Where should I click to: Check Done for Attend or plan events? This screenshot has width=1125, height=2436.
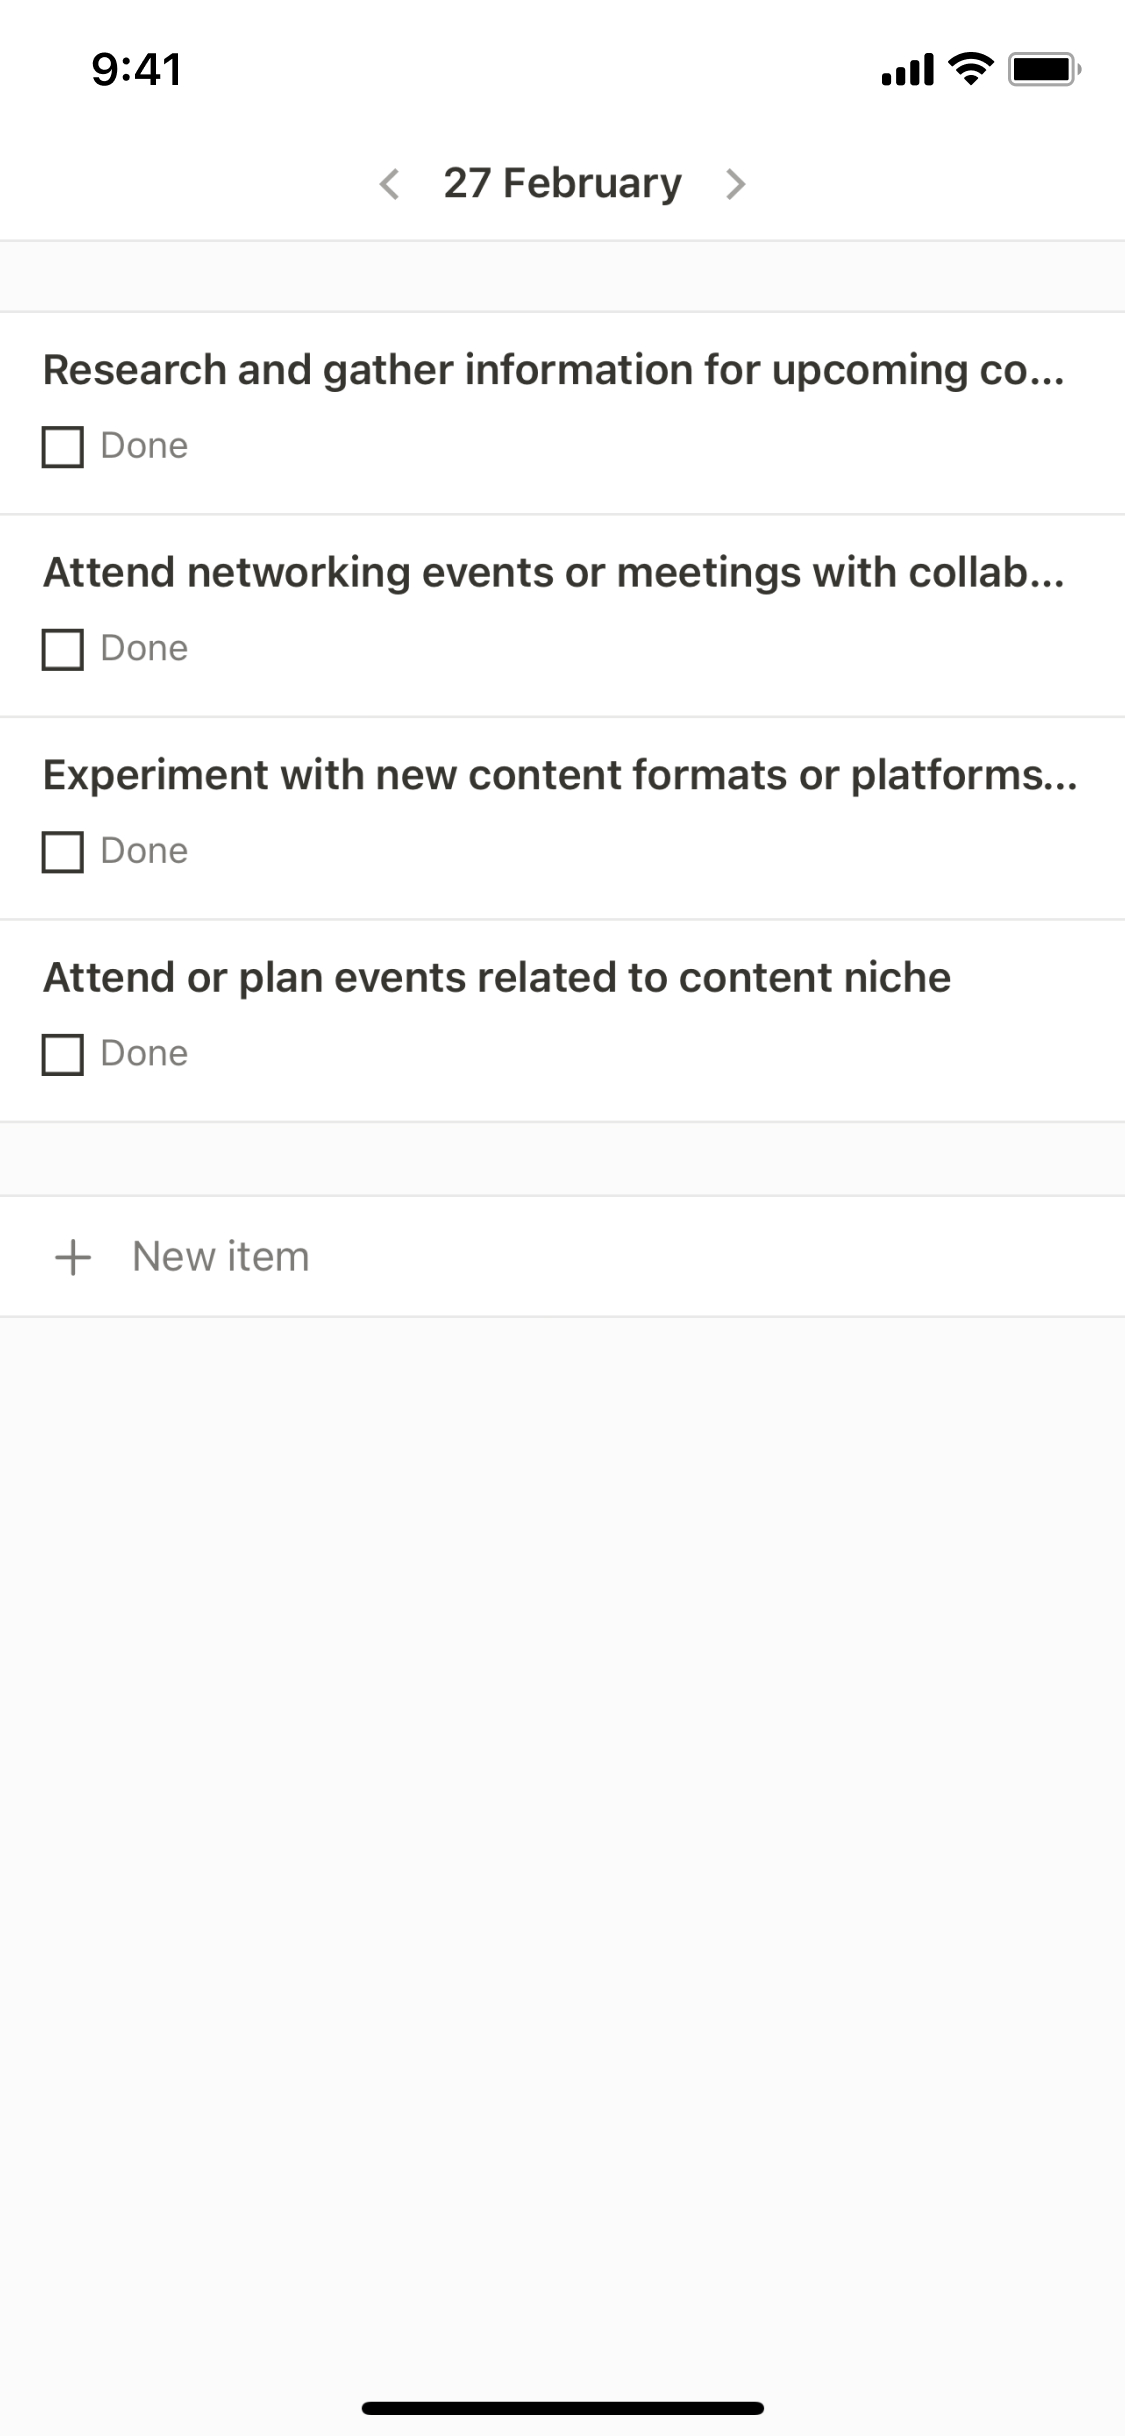tap(62, 1055)
